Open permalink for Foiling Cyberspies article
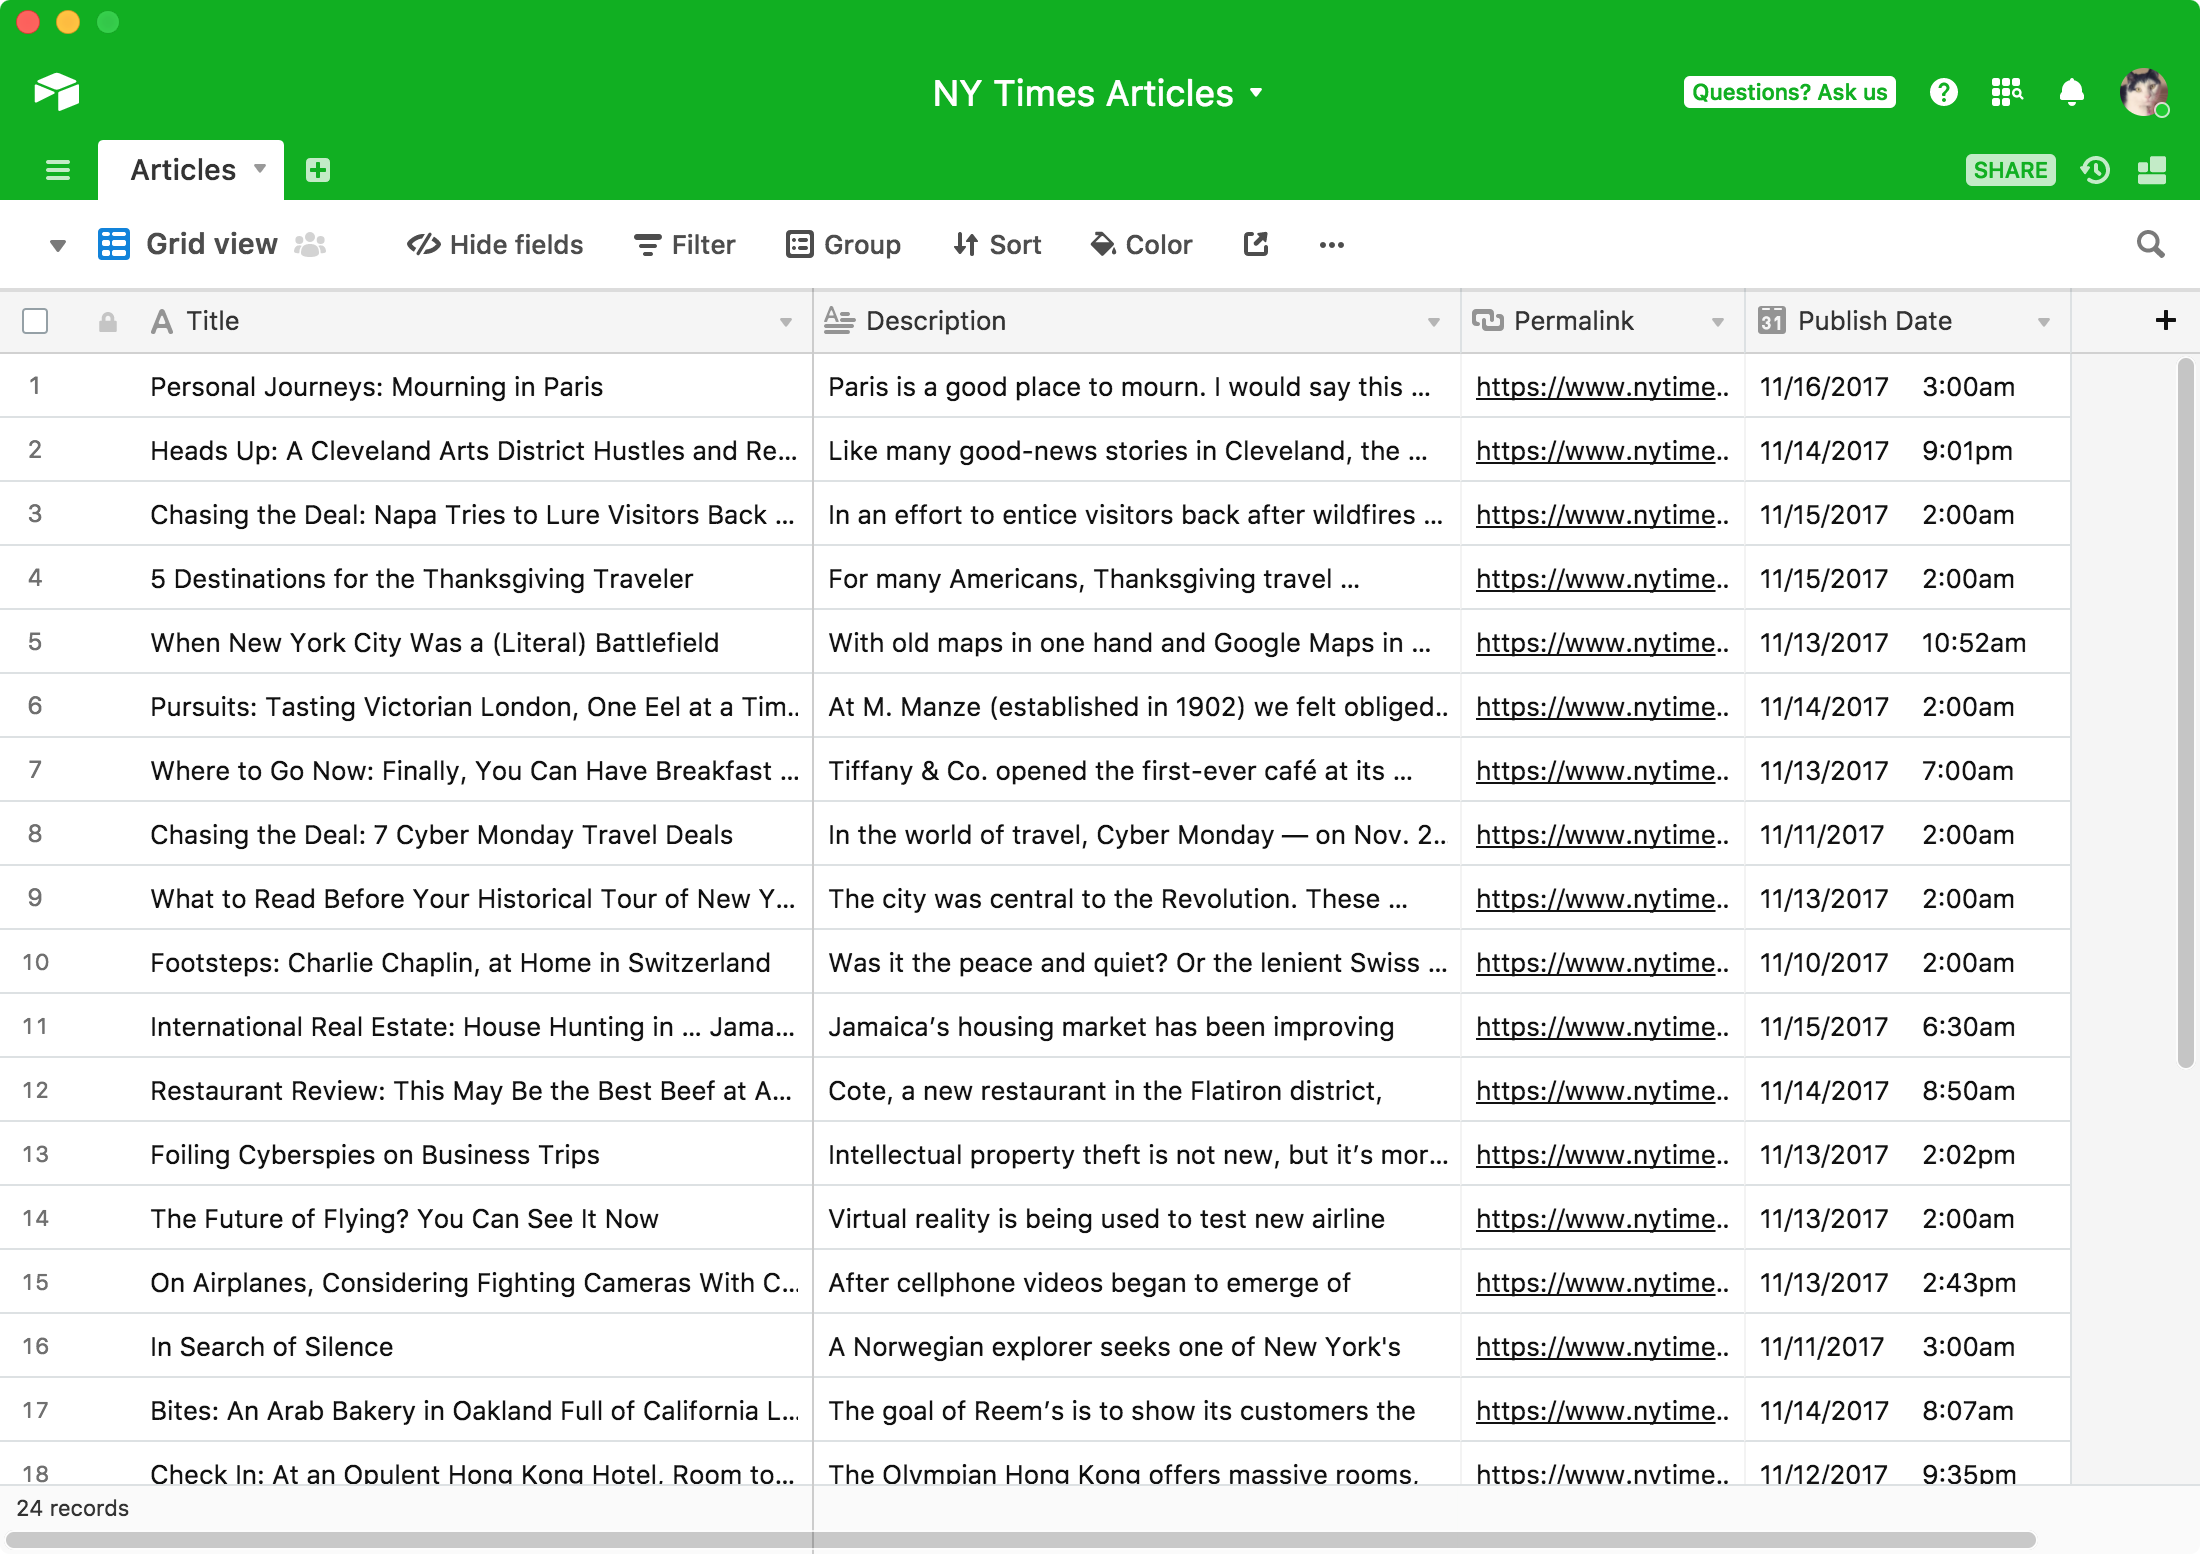The image size is (2200, 1554). coord(1602,1155)
